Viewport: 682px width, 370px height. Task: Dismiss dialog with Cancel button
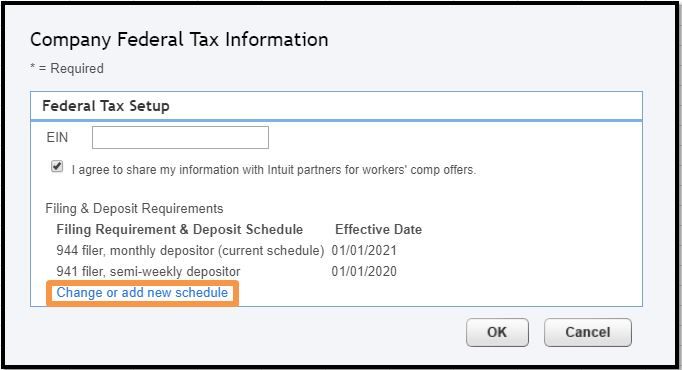pos(588,332)
